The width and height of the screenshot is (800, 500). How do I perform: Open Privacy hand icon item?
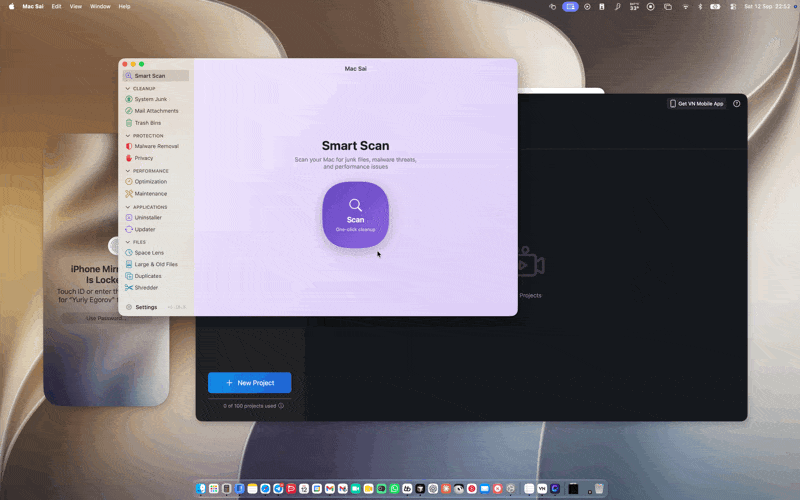pos(144,158)
